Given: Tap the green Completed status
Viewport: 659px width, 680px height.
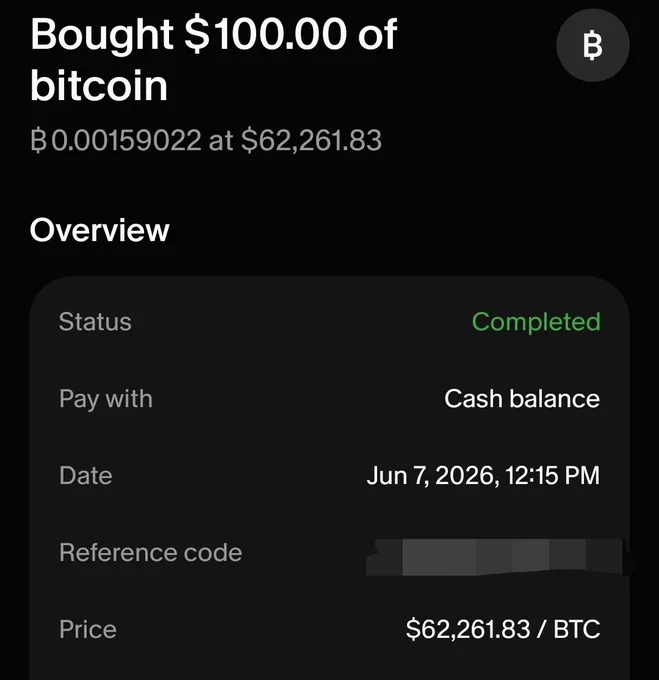Looking at the screenshot, I should 536,323.
